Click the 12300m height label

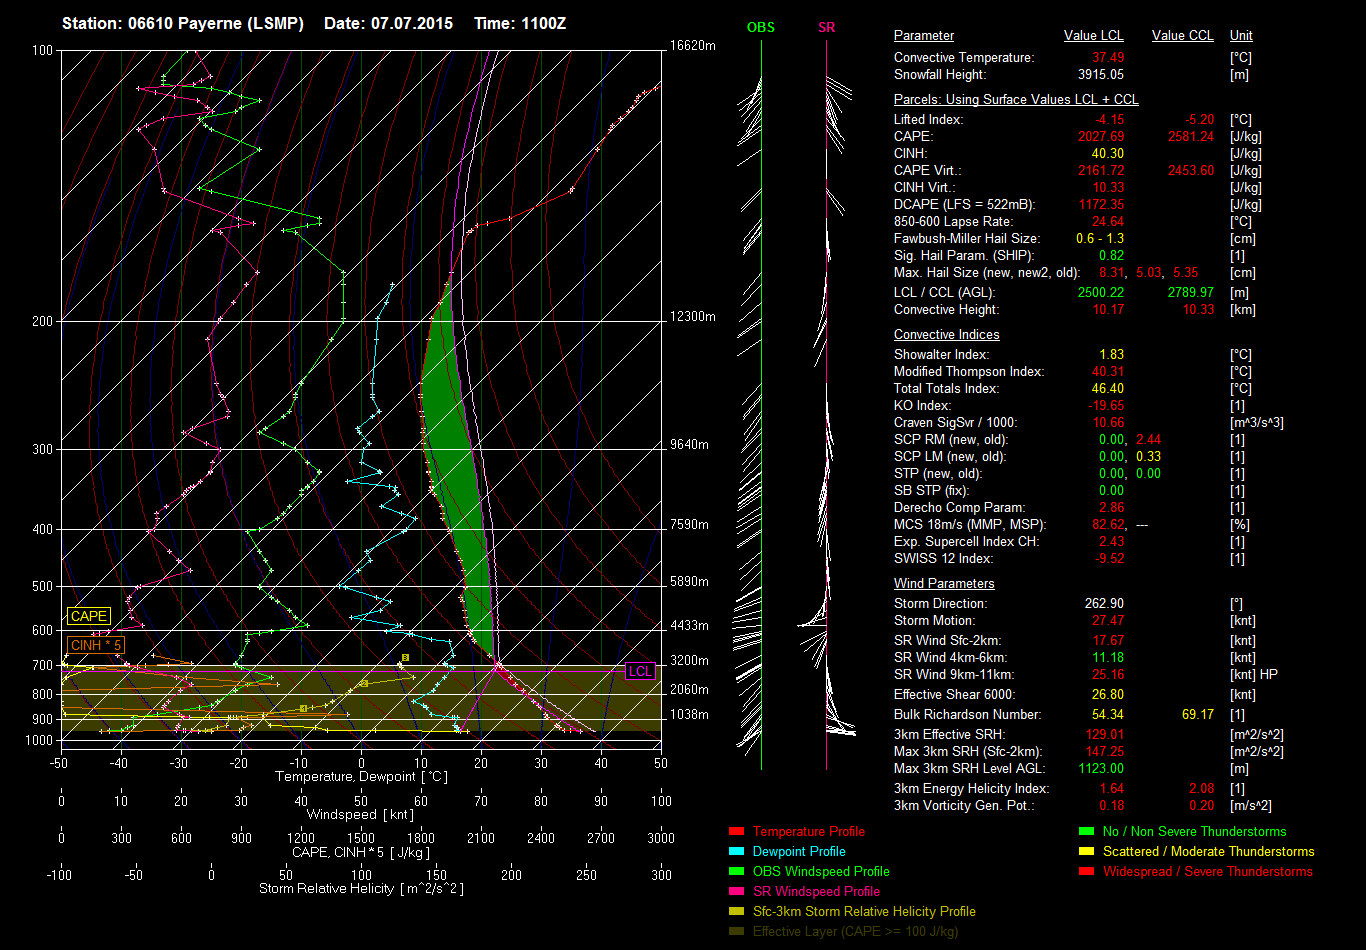pos(695,317)
